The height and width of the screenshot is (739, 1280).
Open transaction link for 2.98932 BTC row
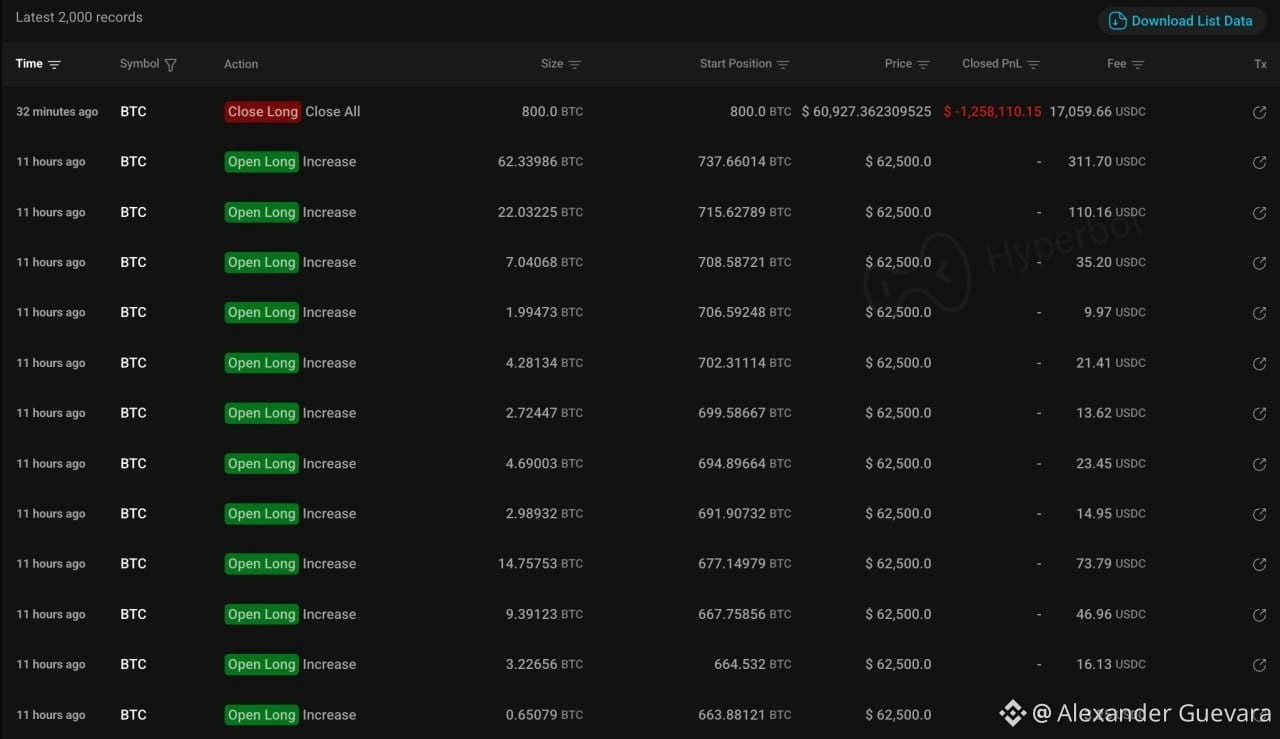(1259, 514)
